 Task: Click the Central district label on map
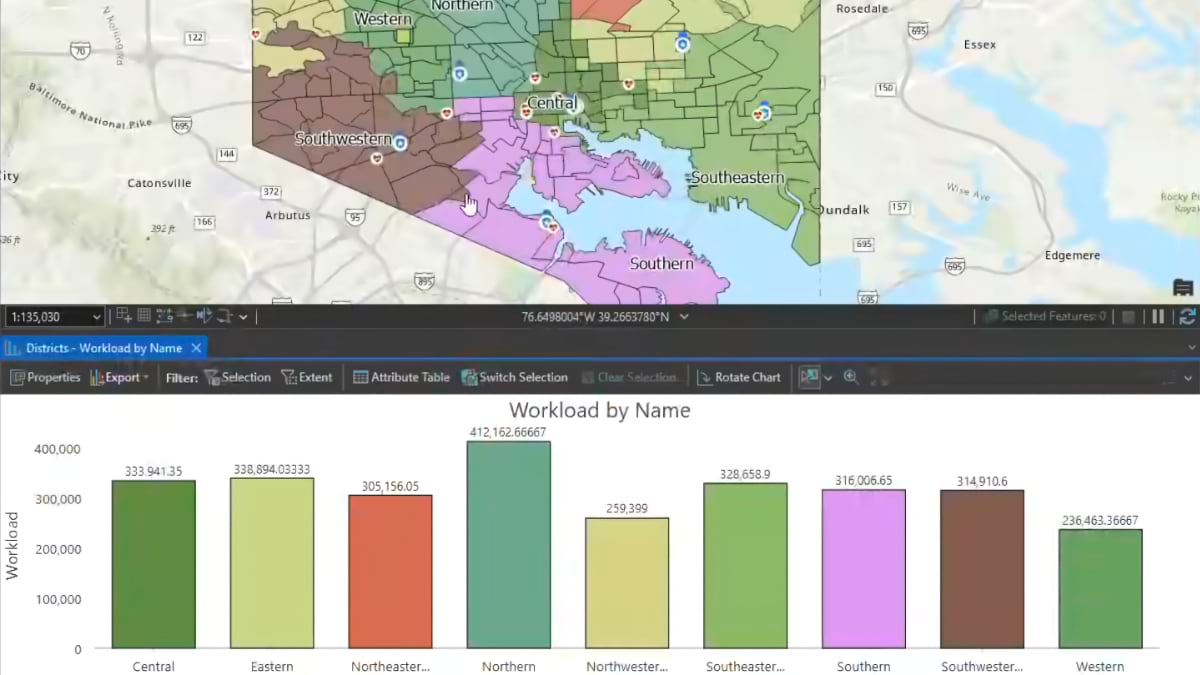(552, 103)
